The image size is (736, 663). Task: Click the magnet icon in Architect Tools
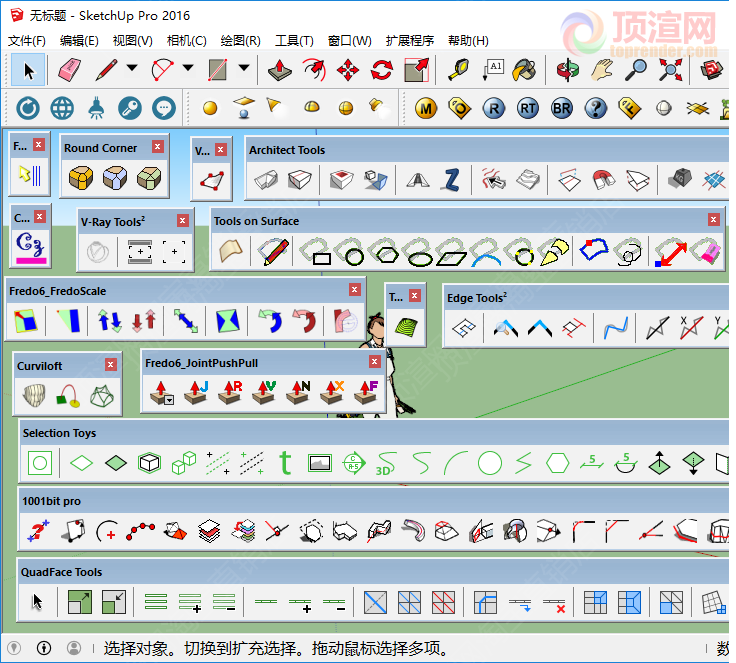click(603, 179)
